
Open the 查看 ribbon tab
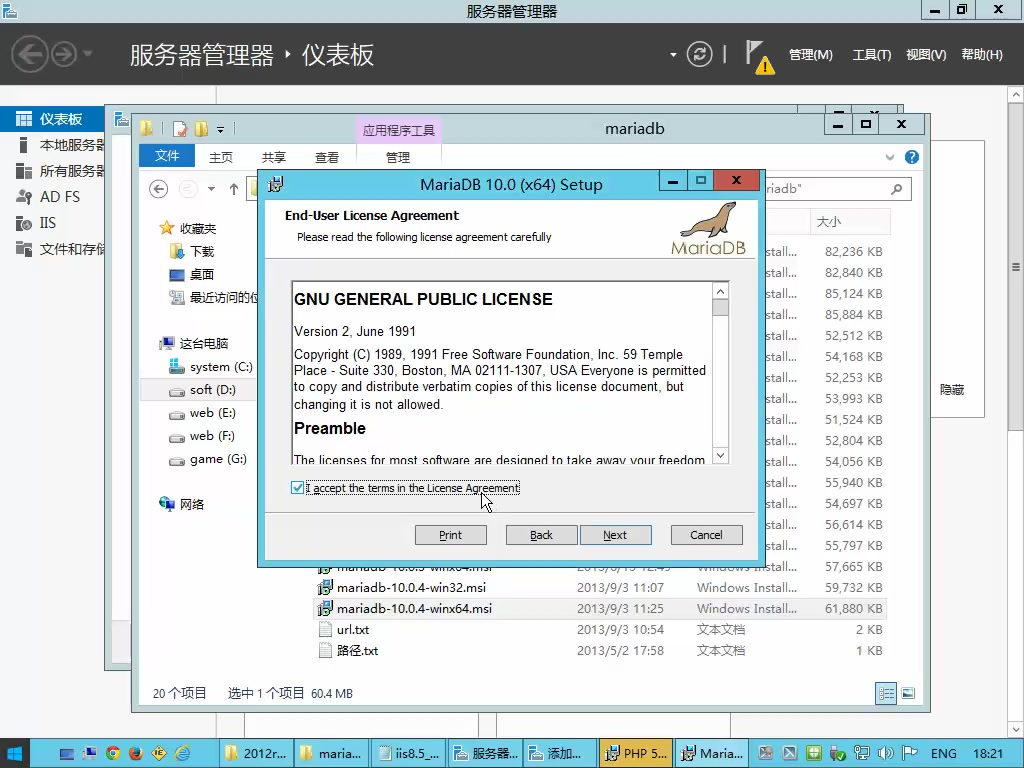click(x=327, y=157)
